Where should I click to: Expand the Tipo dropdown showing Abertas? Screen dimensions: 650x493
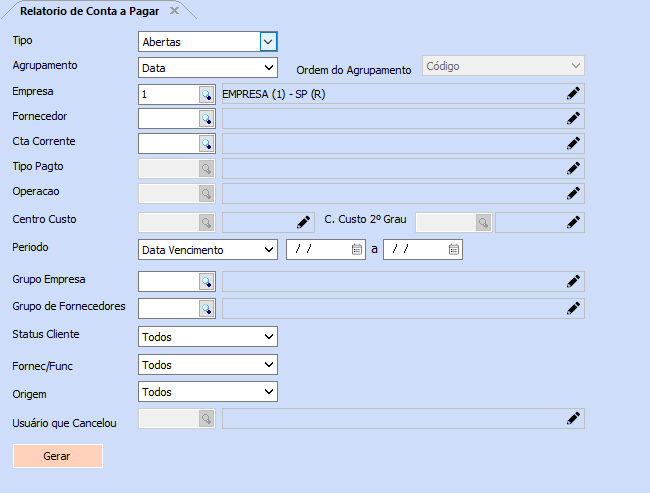pyautogui.click(x=267, y=42)
